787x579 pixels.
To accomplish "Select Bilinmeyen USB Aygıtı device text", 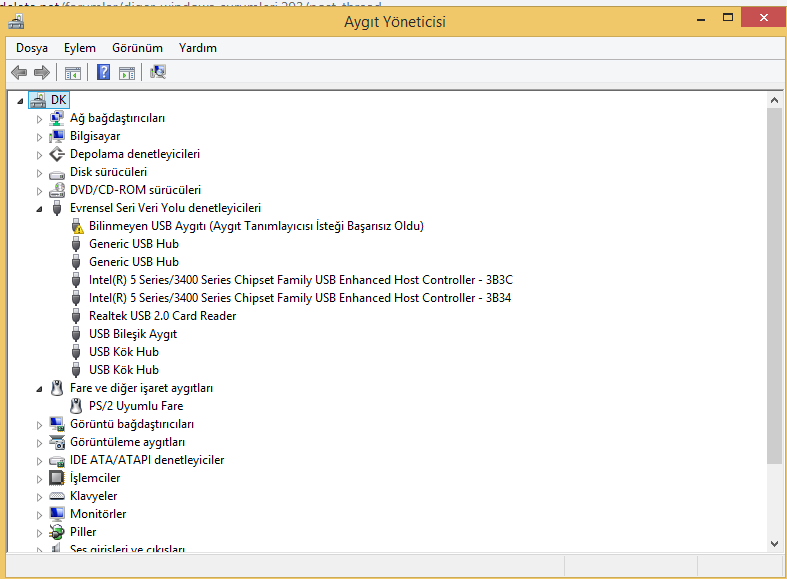I will pos(256,226).
